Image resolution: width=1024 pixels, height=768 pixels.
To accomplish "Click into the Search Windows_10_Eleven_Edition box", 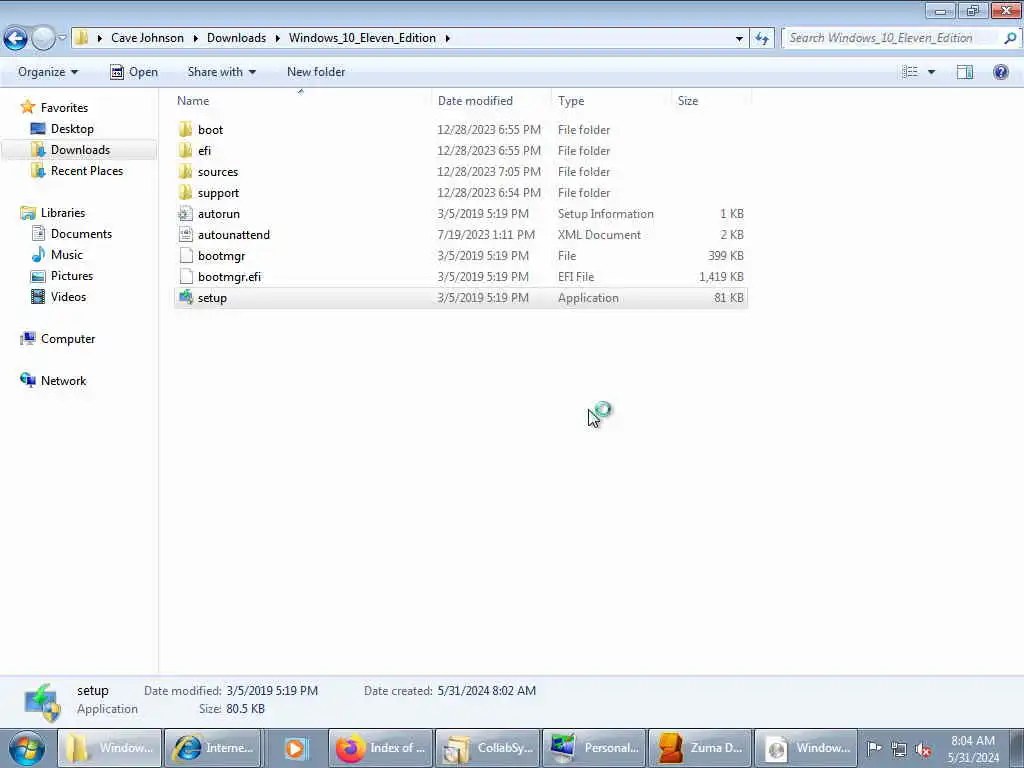I will click(892, 38).
